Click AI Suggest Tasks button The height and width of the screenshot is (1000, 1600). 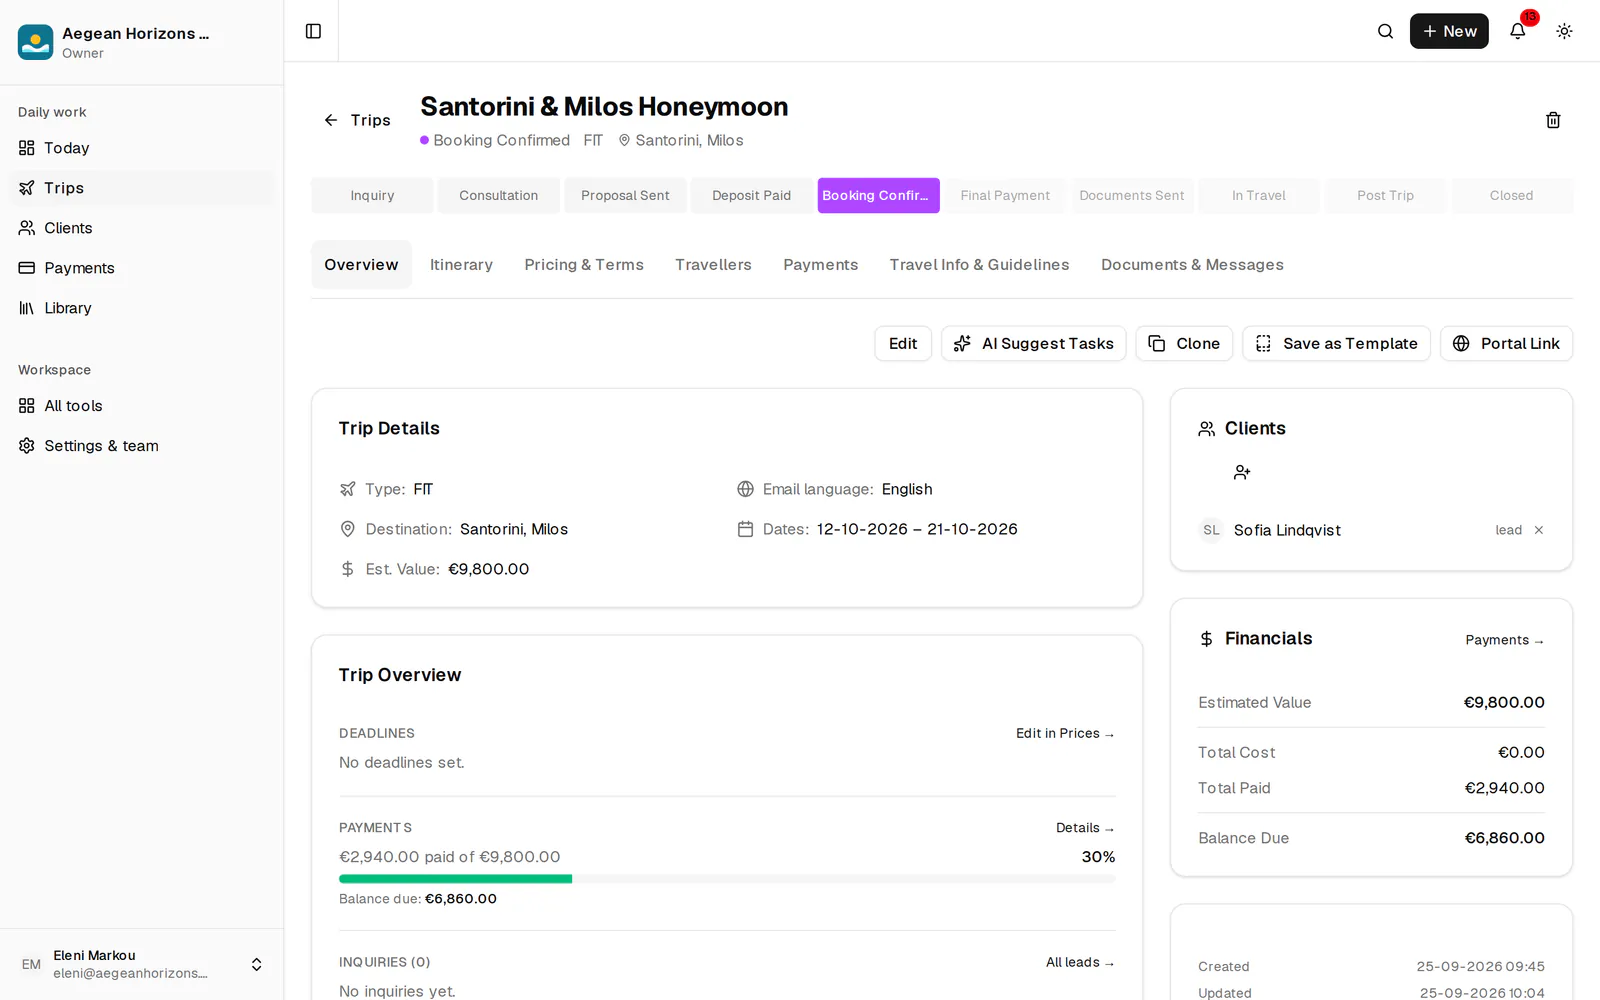tap(1034, 344)
